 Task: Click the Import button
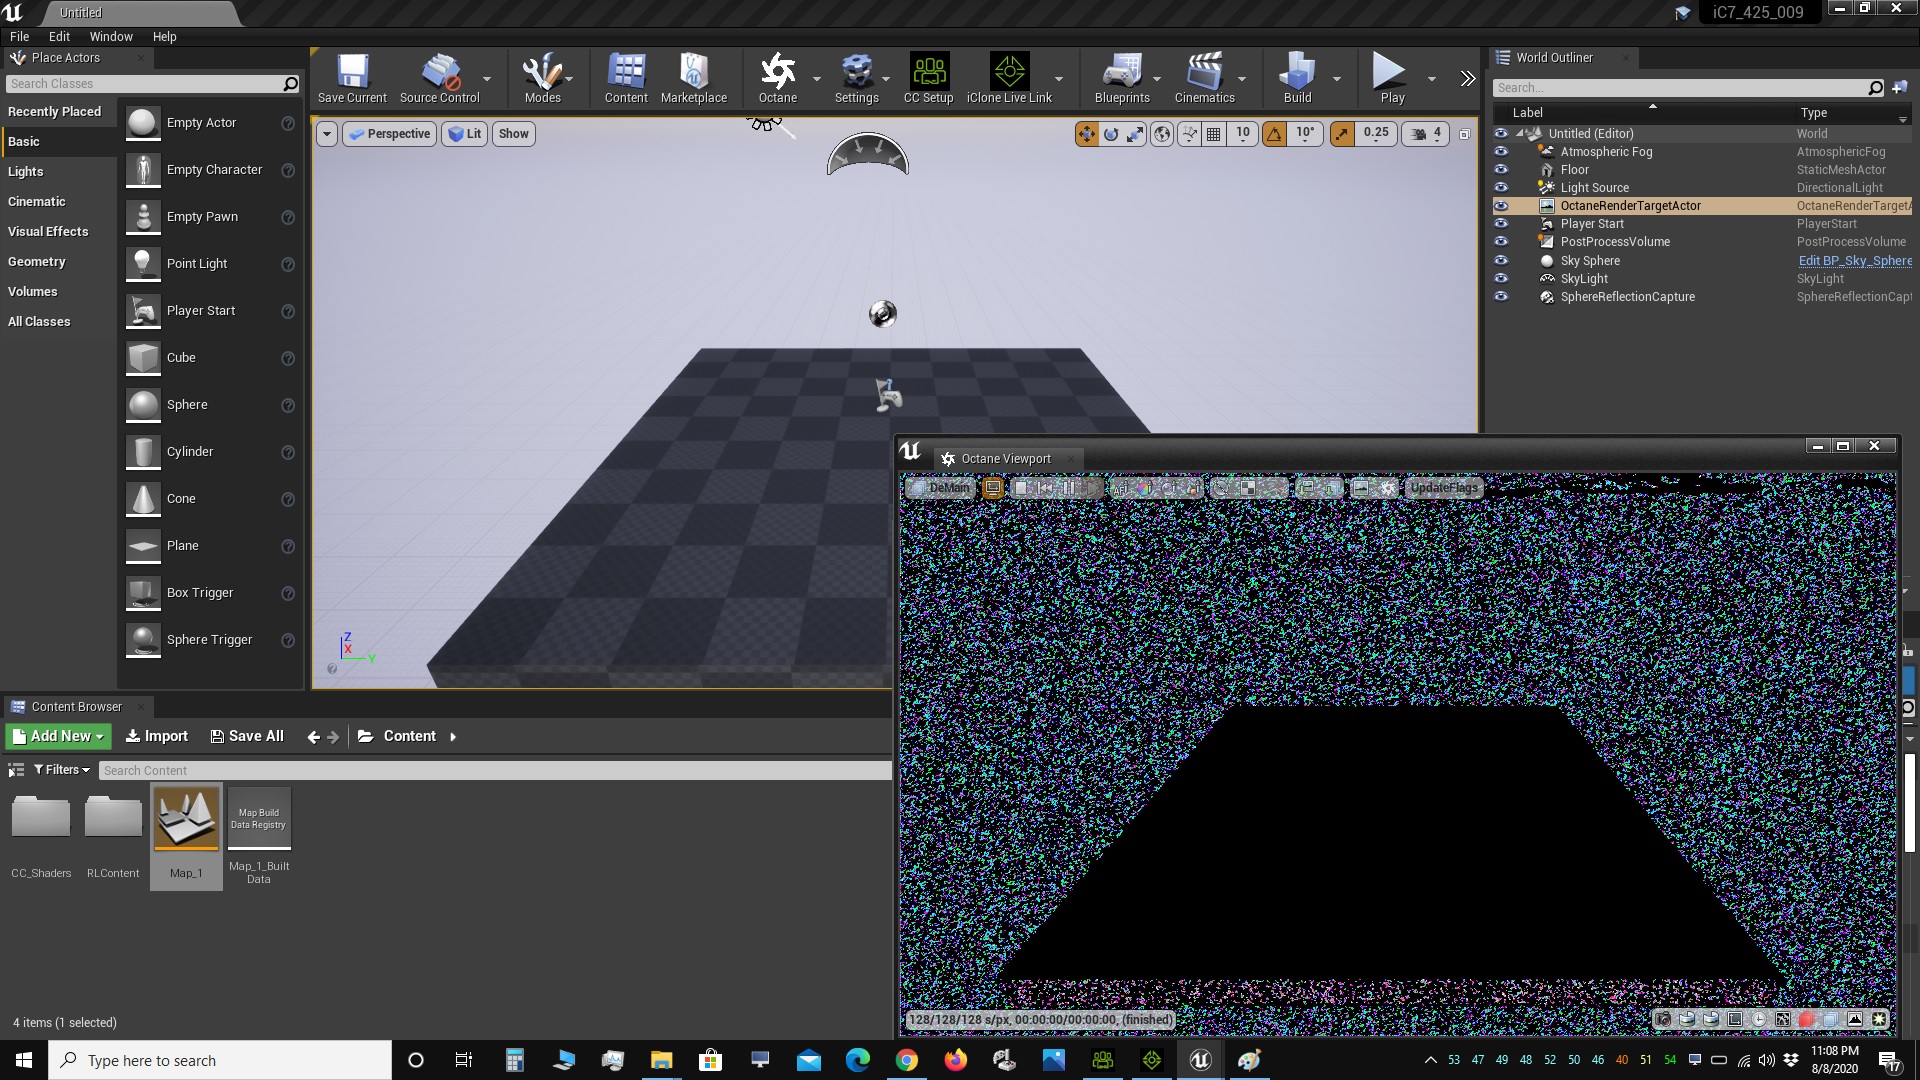pos(157,736)
